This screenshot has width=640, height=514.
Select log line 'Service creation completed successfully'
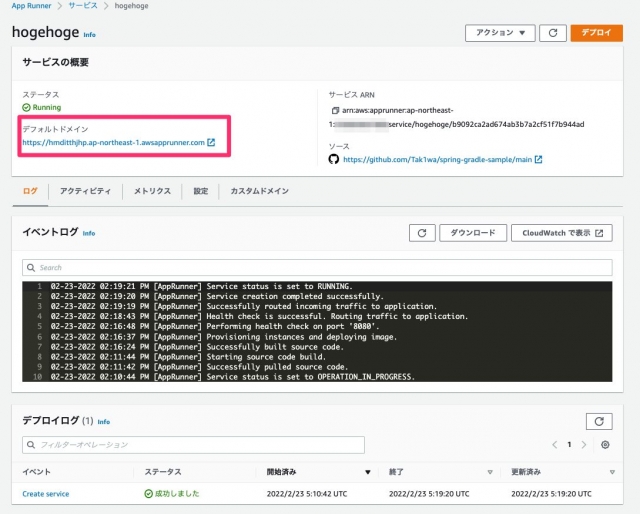pyautogui.click(x=295, y=296)
